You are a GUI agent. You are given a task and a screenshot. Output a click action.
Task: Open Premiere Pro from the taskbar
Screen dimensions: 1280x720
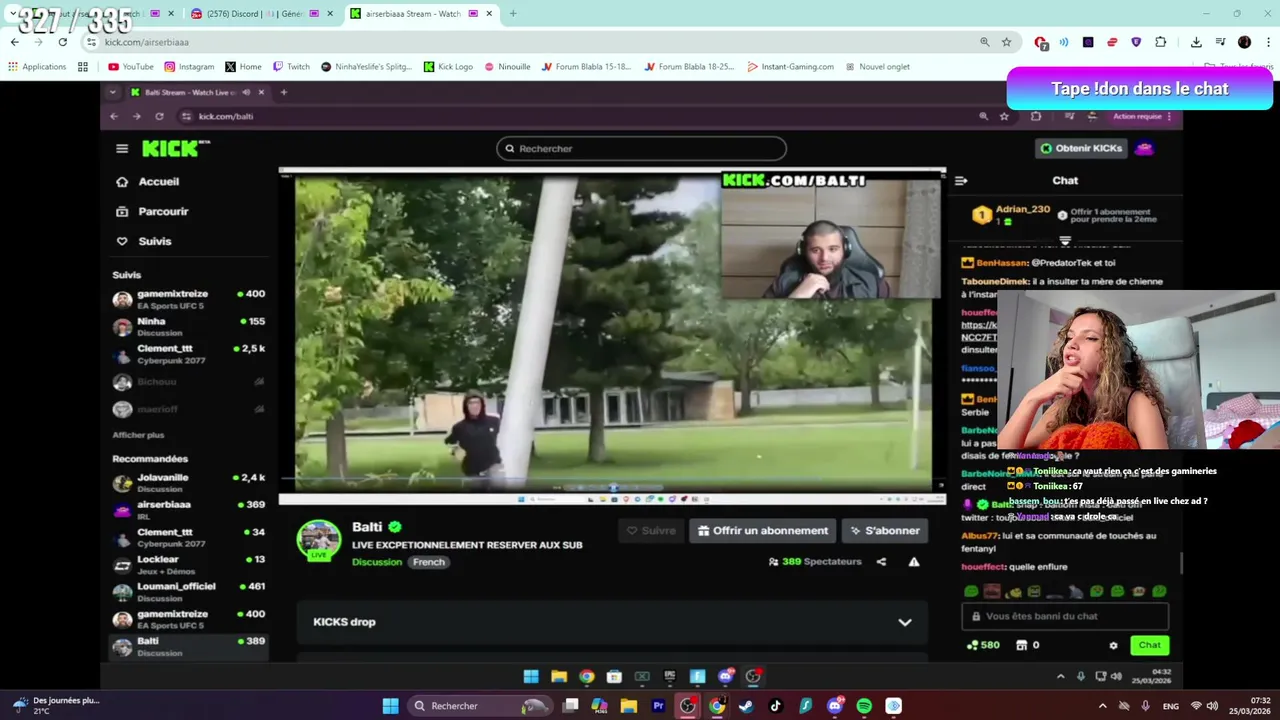(x=658, y=706)
